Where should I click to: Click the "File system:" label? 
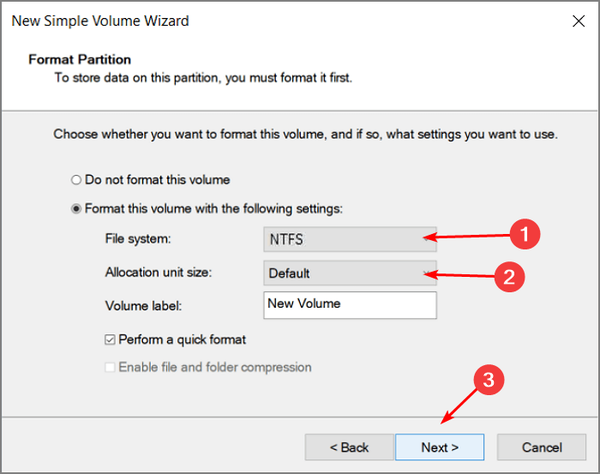(137, 239)
